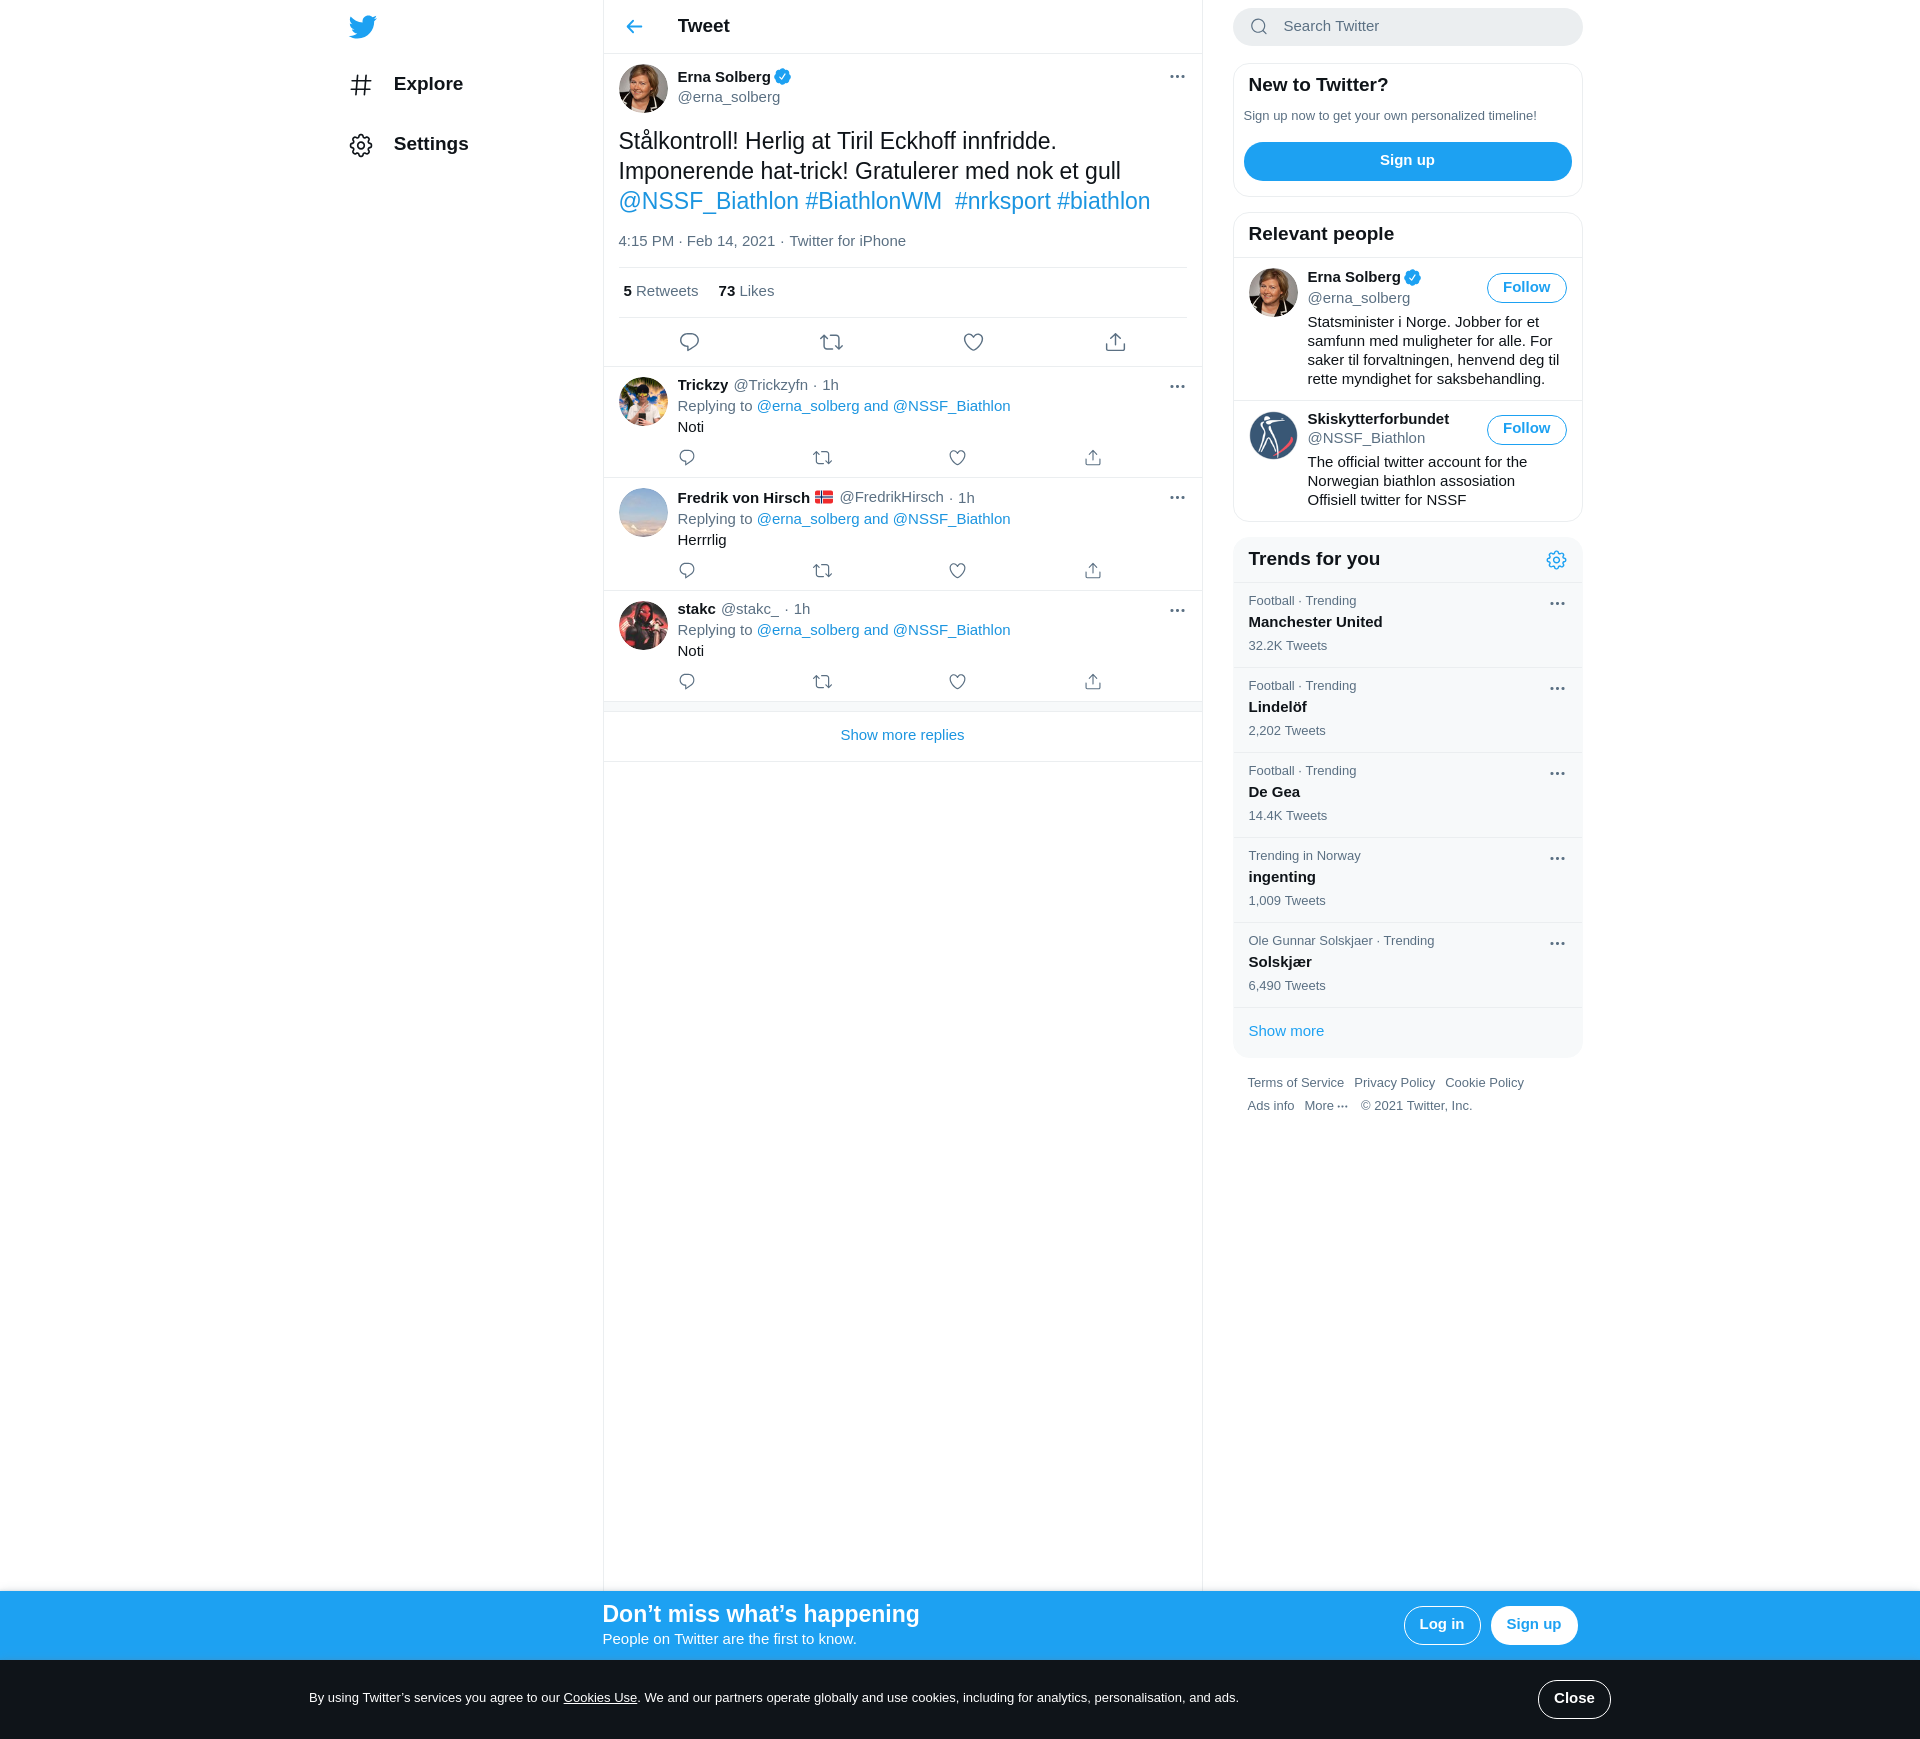The width and height of the screenshot is (1920, 1739).
Task: Open trends settings gear icon
Action: click(1556, 560)
